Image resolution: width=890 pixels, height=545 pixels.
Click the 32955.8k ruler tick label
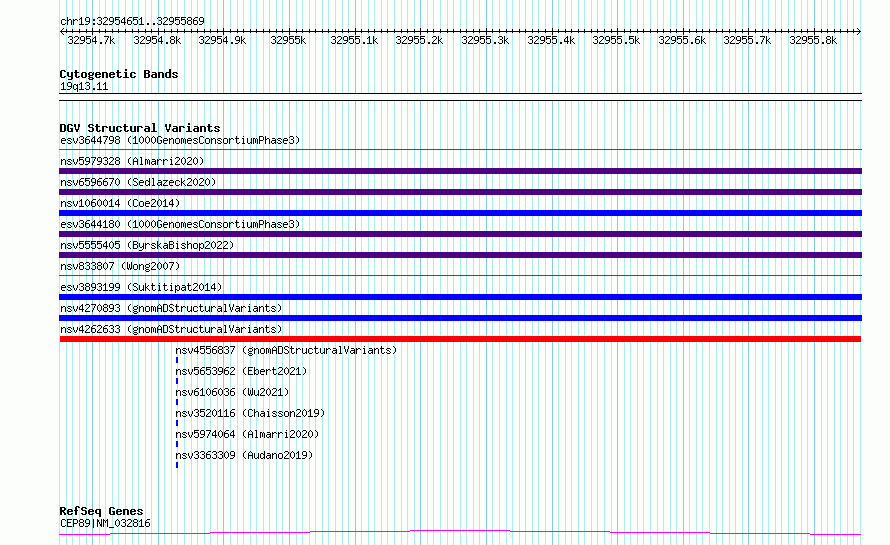click(813, 40)
